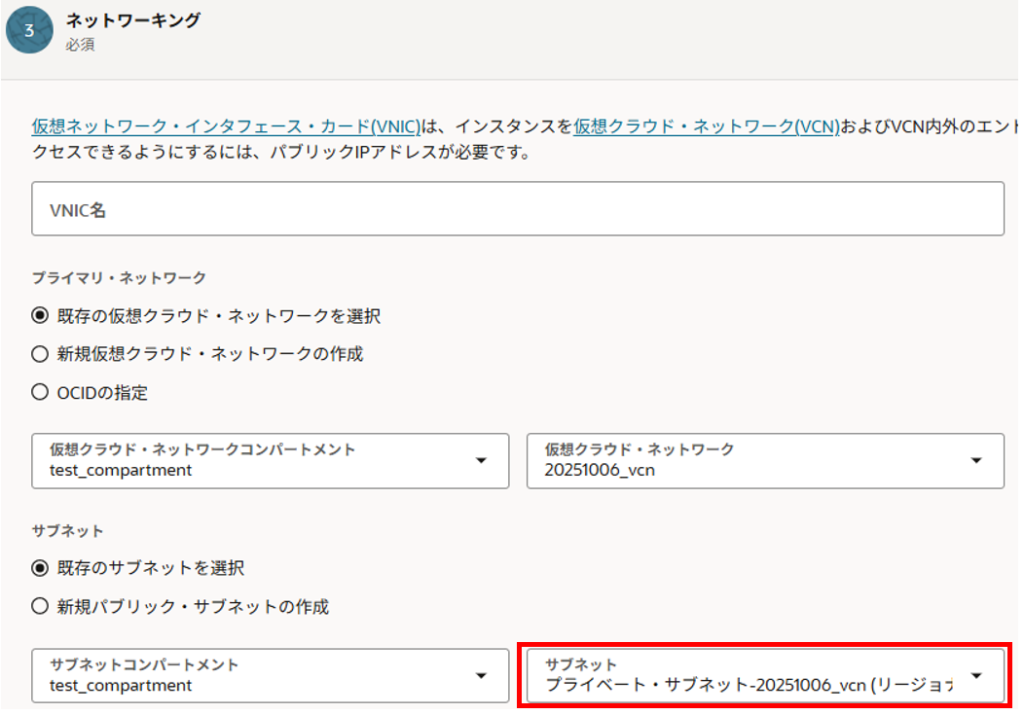Open the 仮想ネットワーク・インタフェース・カード(VNIC) link
Image resolution: width=1024 pixels, height=714 pixels.
(225, 127)
